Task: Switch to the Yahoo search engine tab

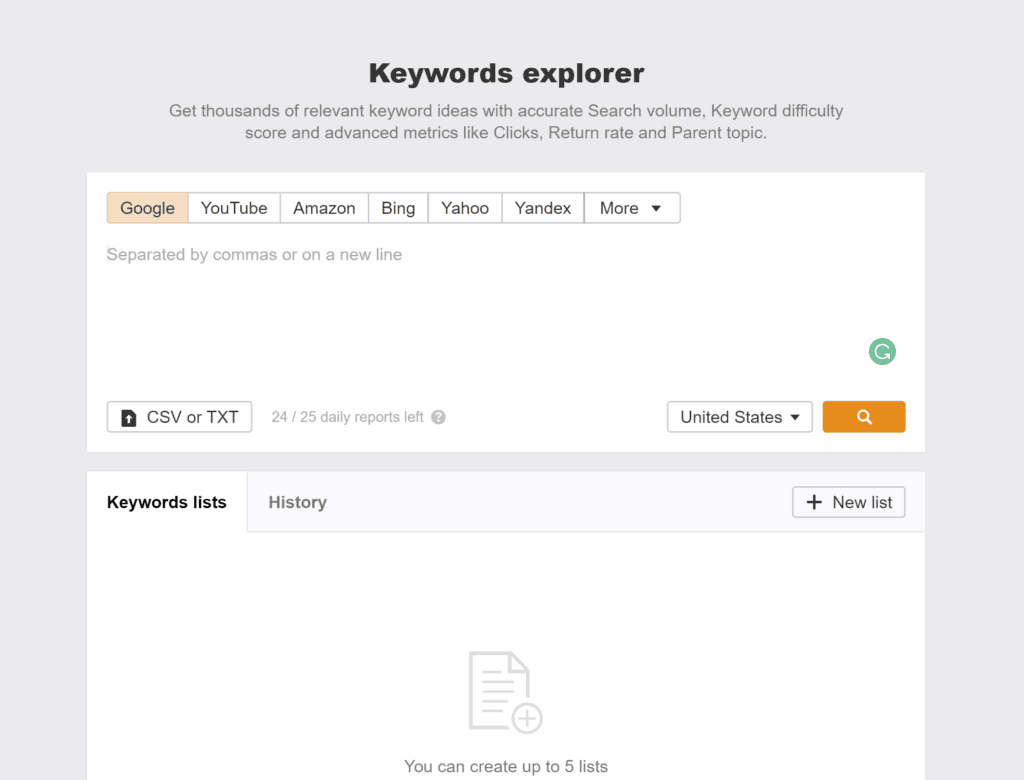Action: pos(464,208)
